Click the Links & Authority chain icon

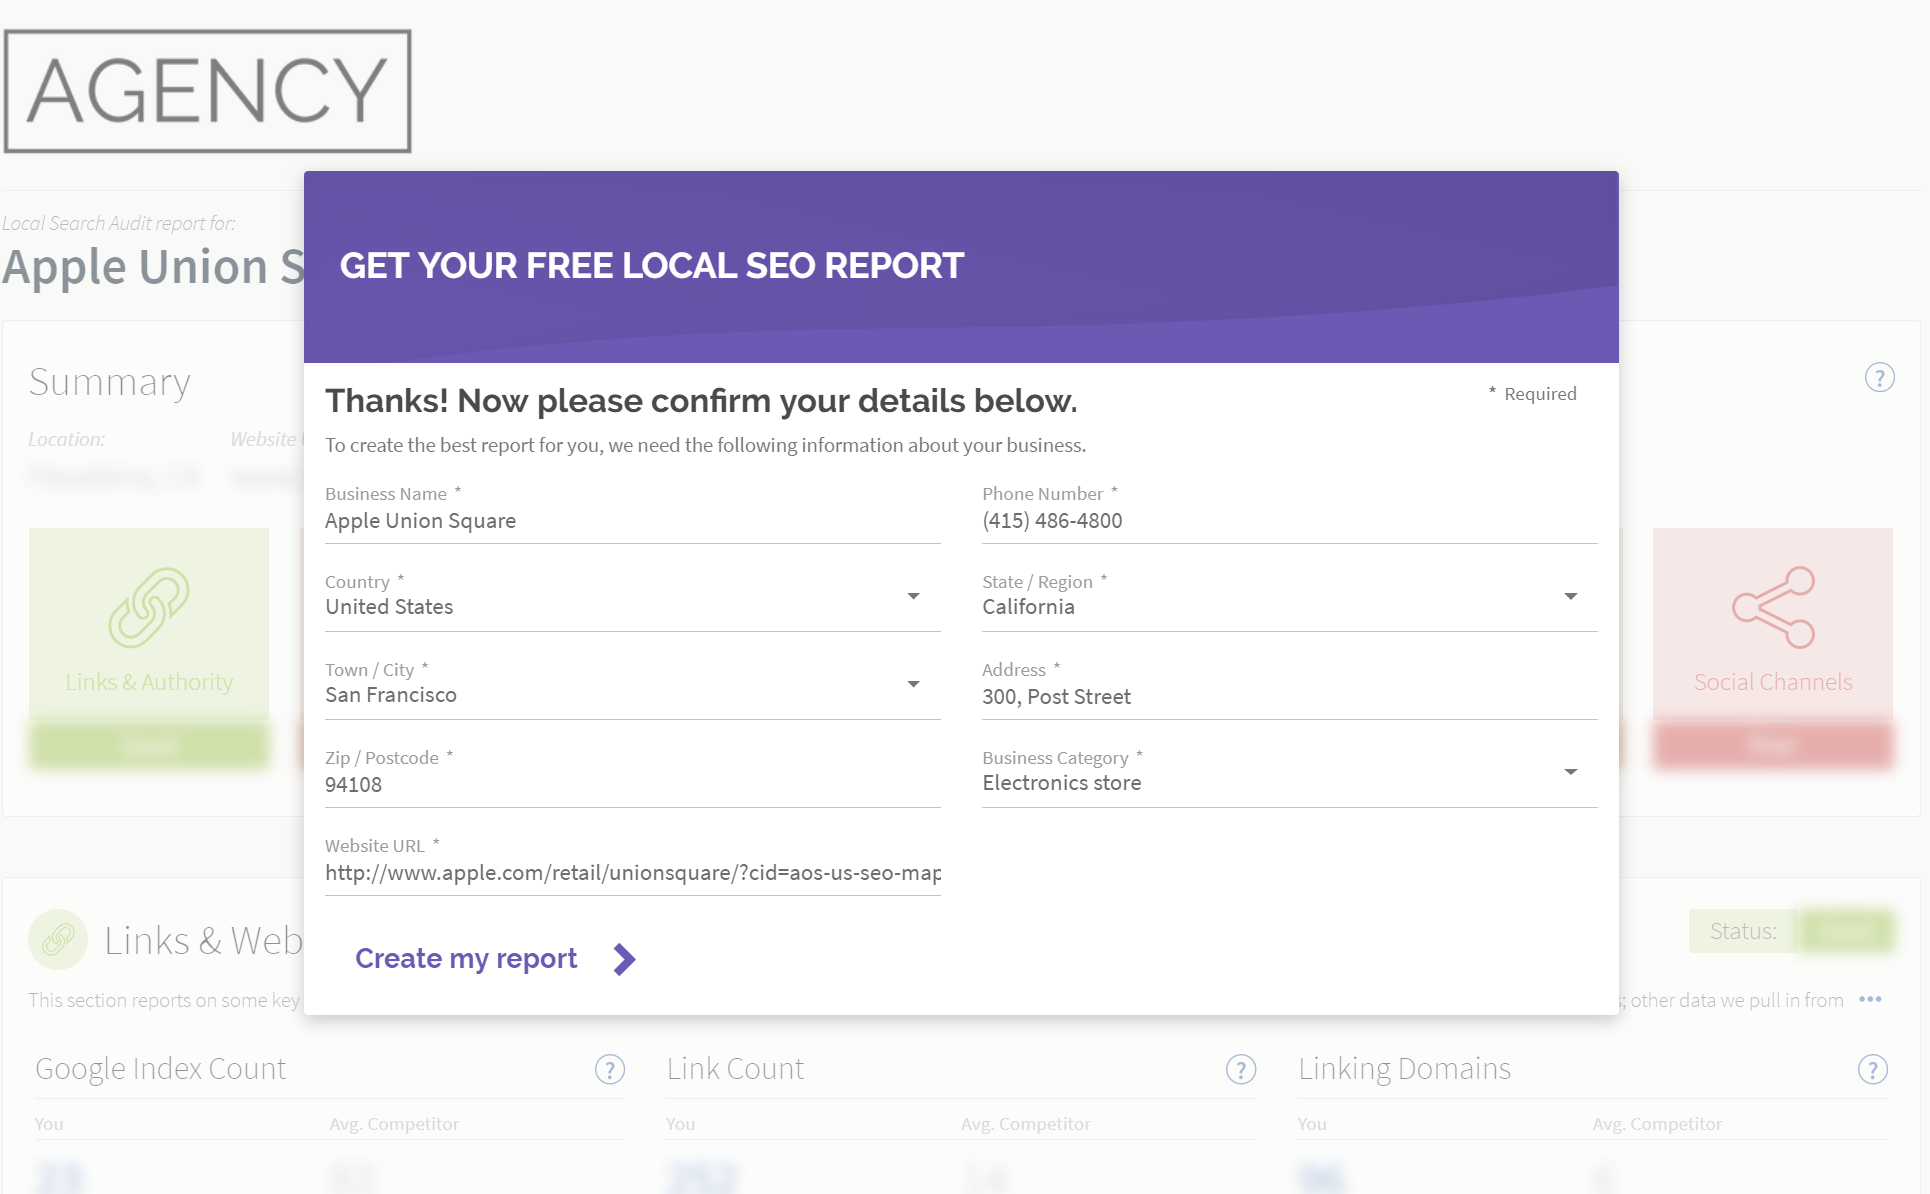click(x=149, y=608)
